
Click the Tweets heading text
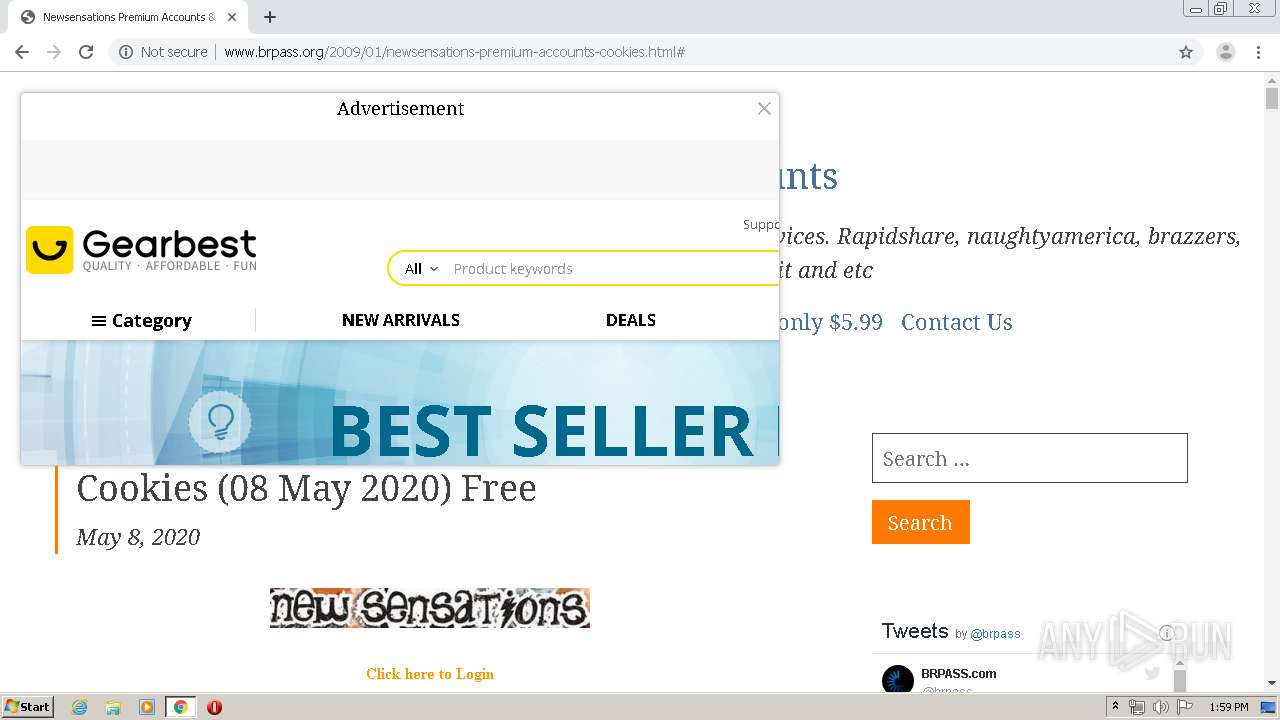click(915, 631)
